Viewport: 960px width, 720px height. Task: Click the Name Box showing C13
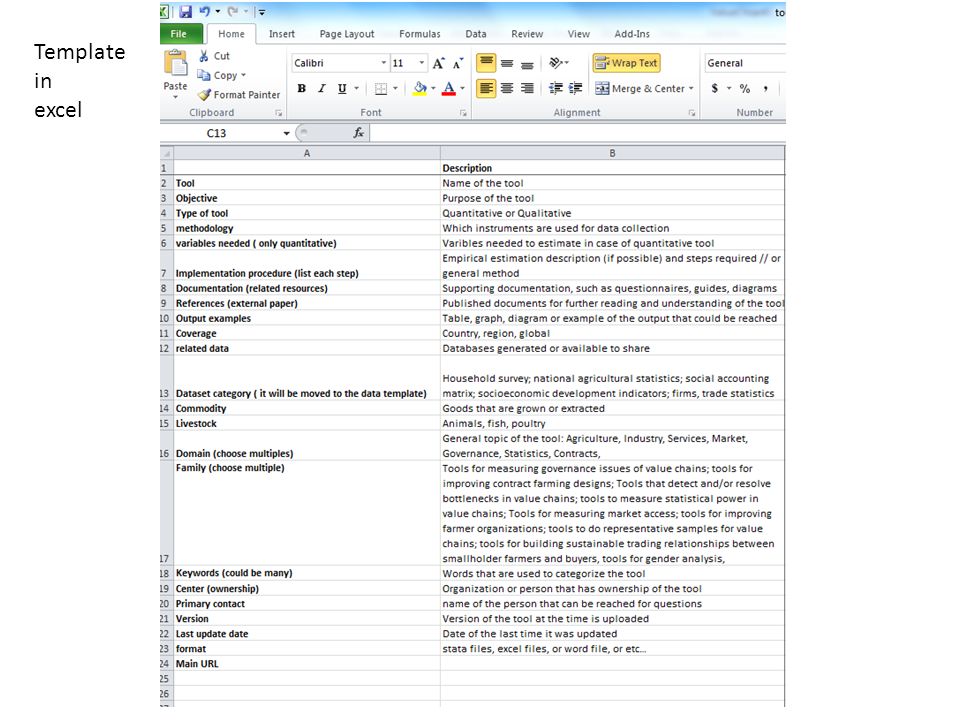(x=219, y=133)
